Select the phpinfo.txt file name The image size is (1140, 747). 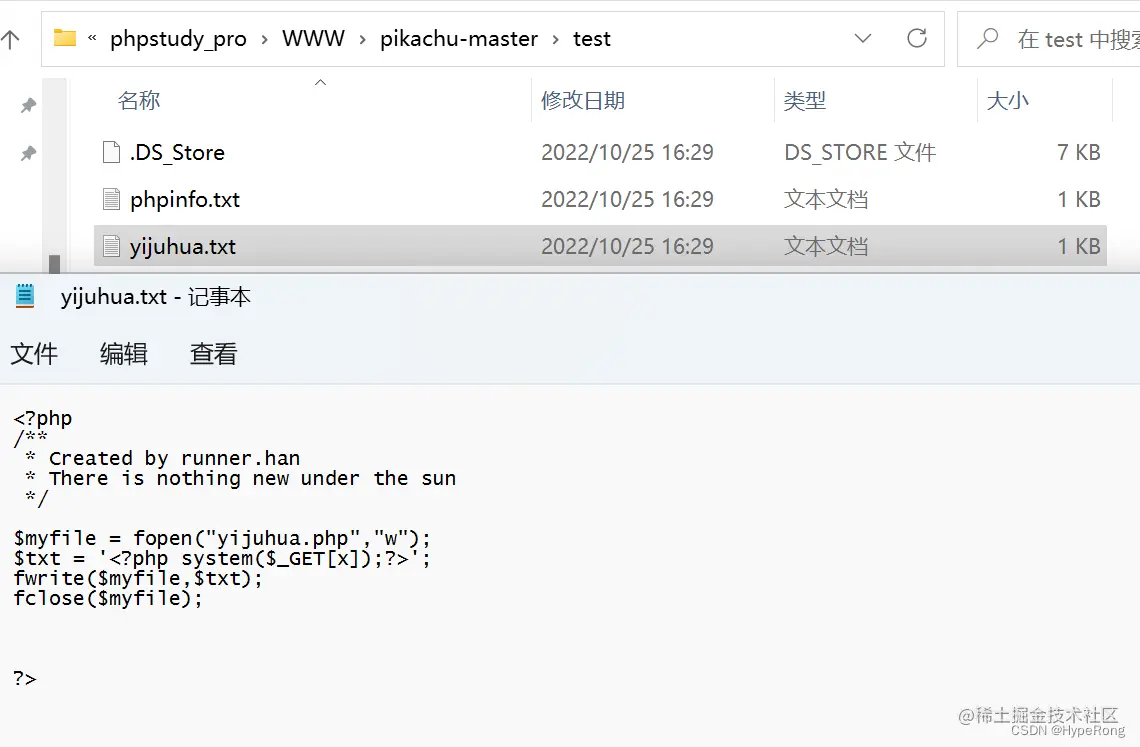(185, 200)
